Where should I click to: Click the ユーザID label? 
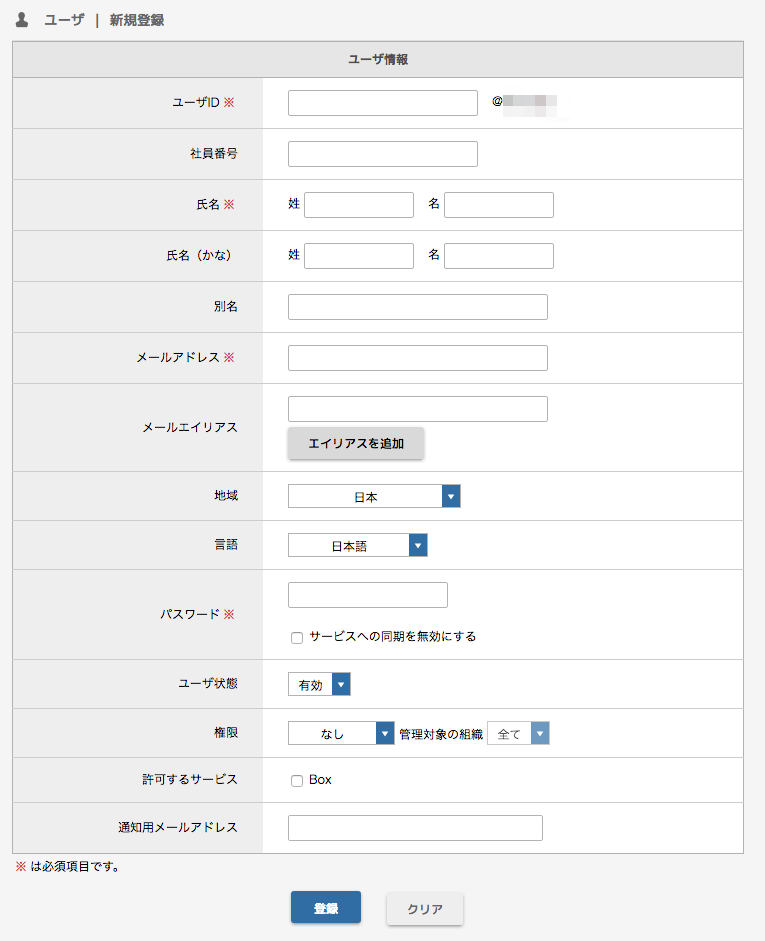click(196, 103)
